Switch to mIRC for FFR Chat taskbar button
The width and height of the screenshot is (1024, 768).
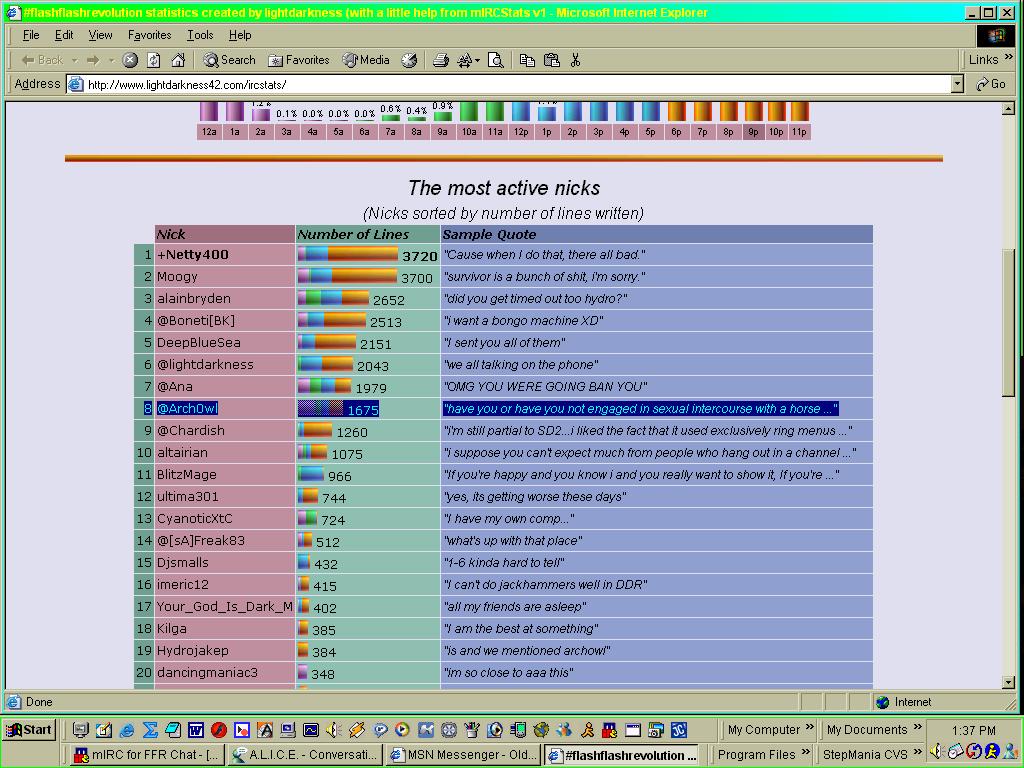(x=147, y=755)
